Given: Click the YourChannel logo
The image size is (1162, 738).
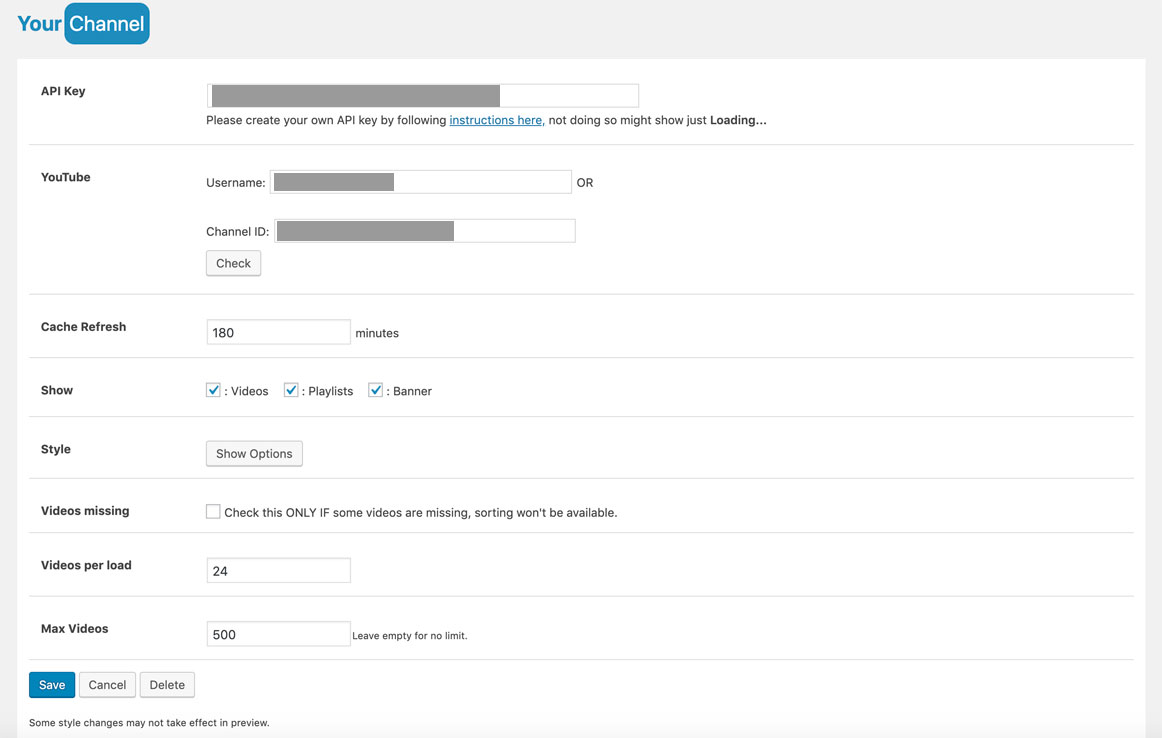Looking at the screenshot, I should [x=83, y=22].
